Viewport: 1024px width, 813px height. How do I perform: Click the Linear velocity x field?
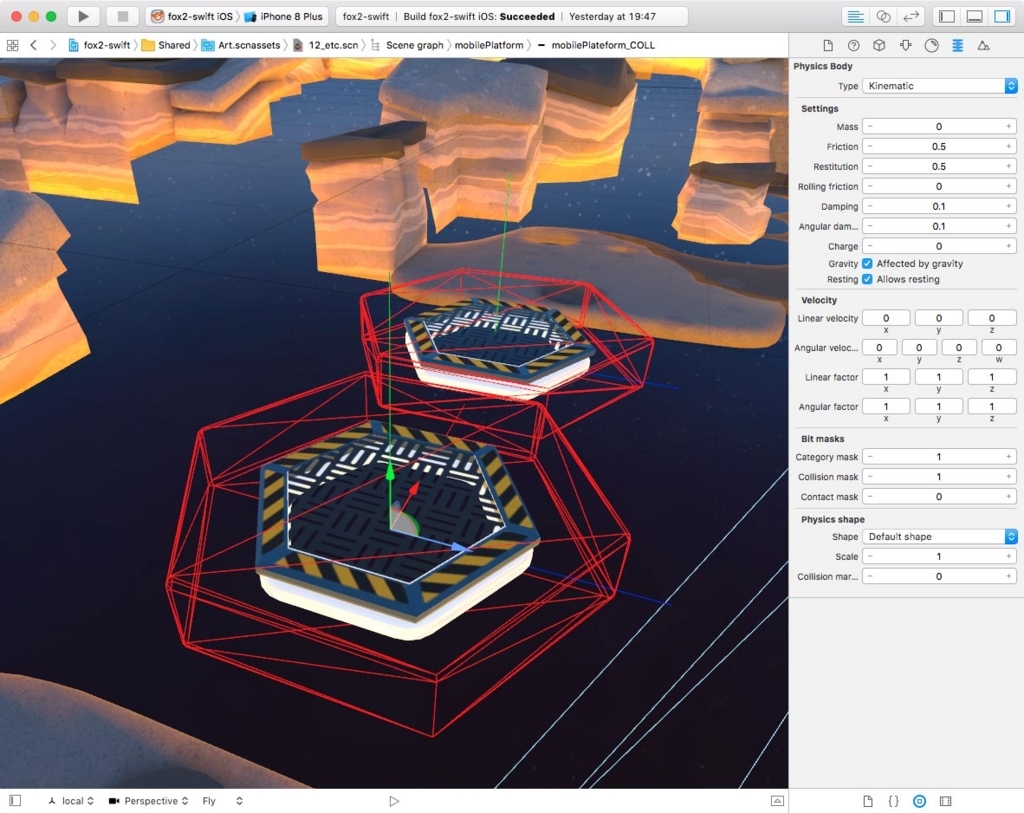pos(886,318)
